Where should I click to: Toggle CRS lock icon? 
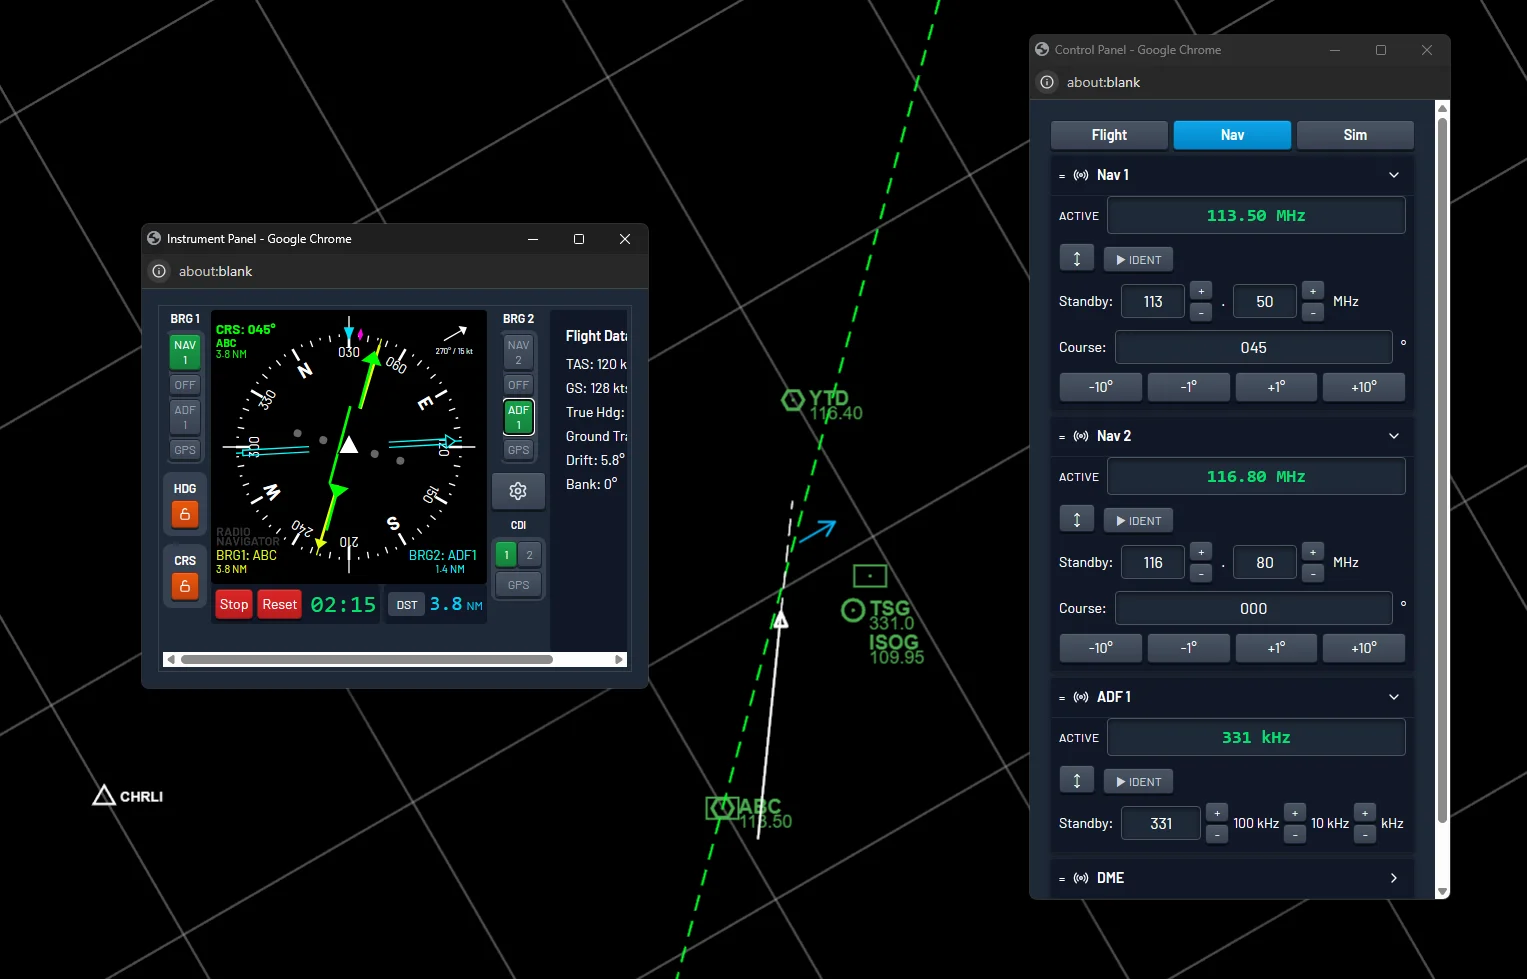(x=185, y=586)
